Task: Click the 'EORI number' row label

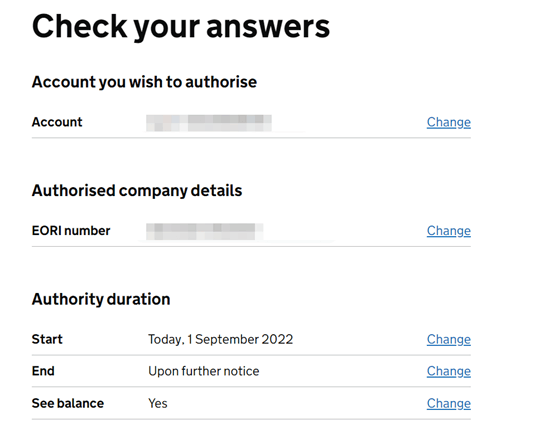Action: [x=71, y=231]
